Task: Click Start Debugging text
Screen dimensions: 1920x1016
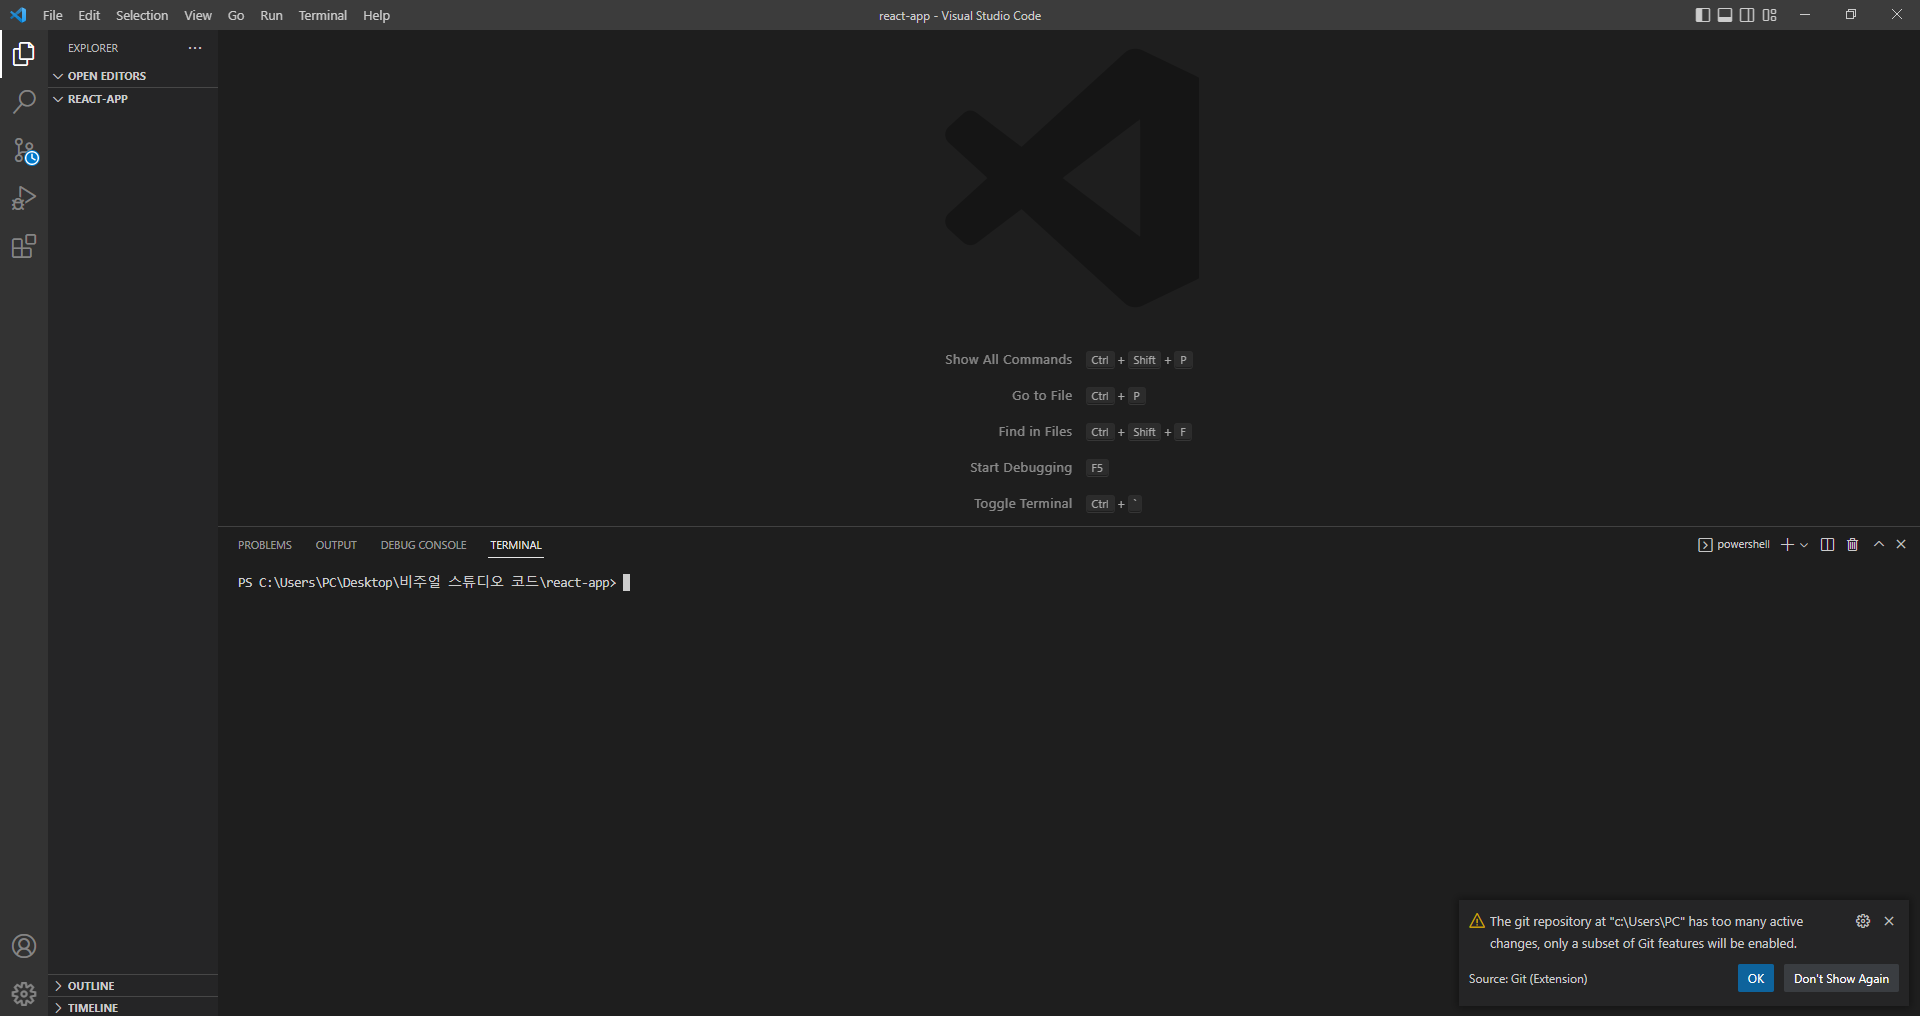Action: pos(1021,468)
